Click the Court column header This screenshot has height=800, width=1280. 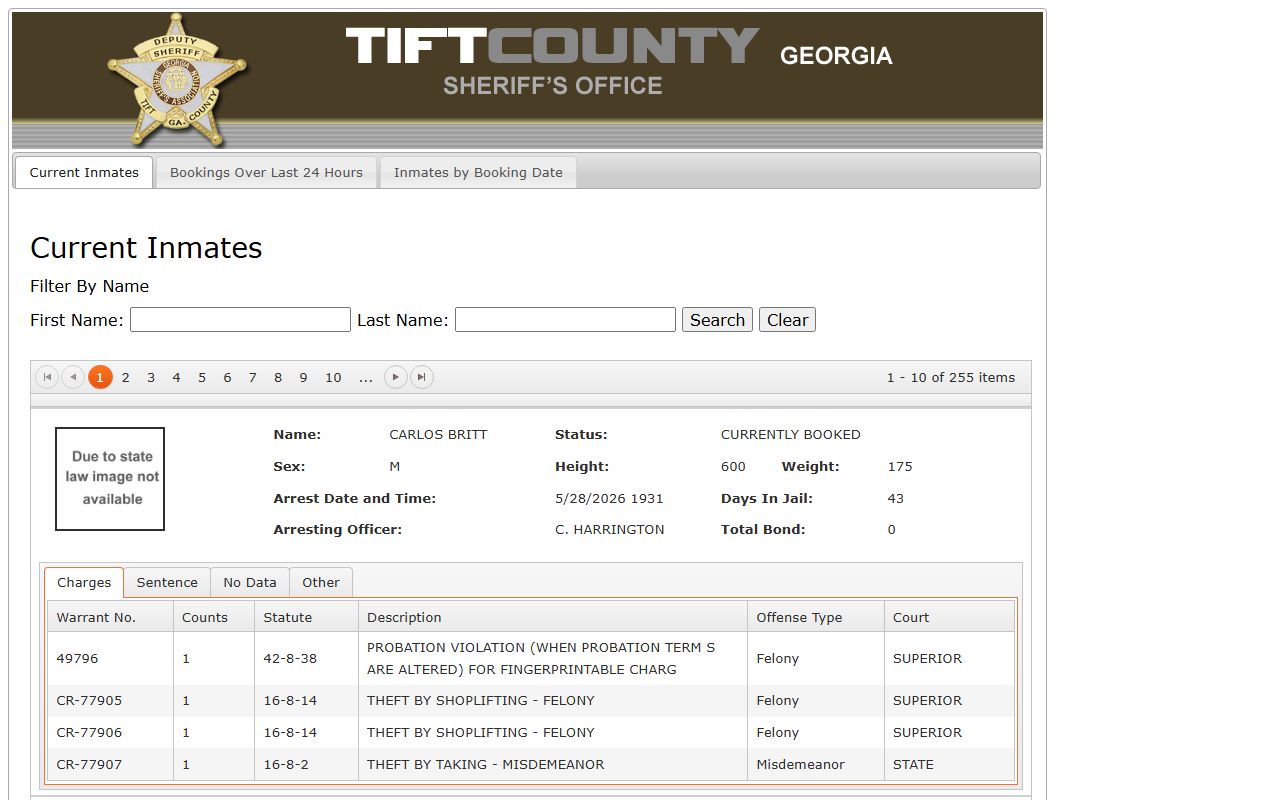(x=949, y=617)
